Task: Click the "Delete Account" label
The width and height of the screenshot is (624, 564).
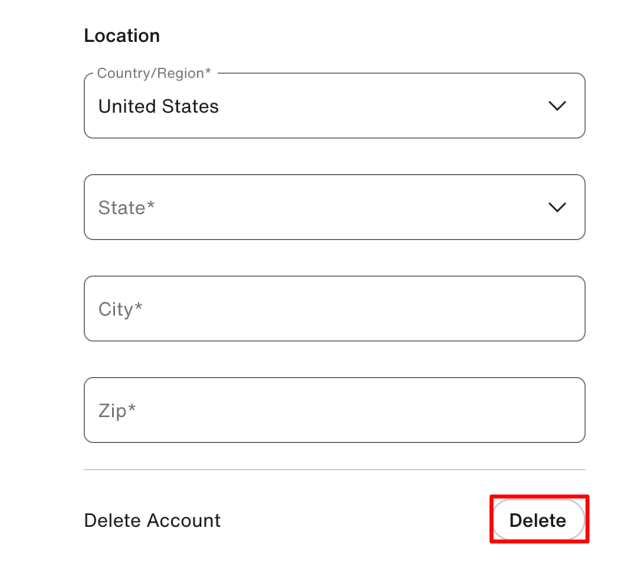Action: 152,520
